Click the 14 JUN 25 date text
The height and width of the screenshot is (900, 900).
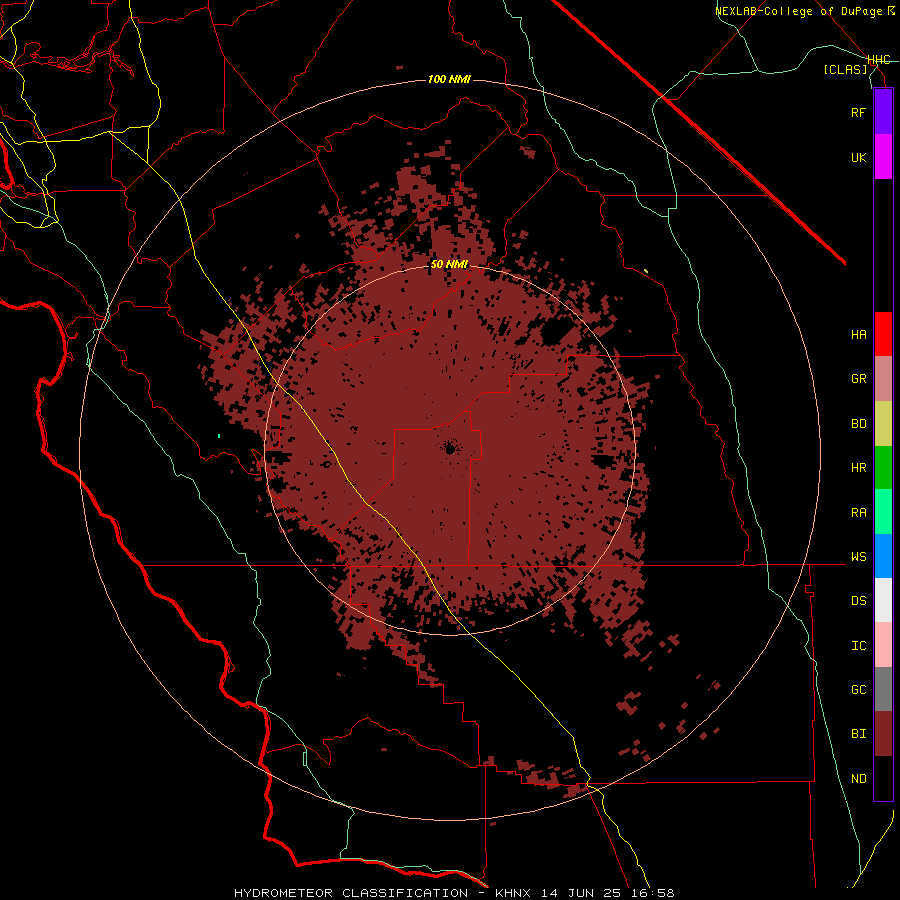click(x=581, y=893)
